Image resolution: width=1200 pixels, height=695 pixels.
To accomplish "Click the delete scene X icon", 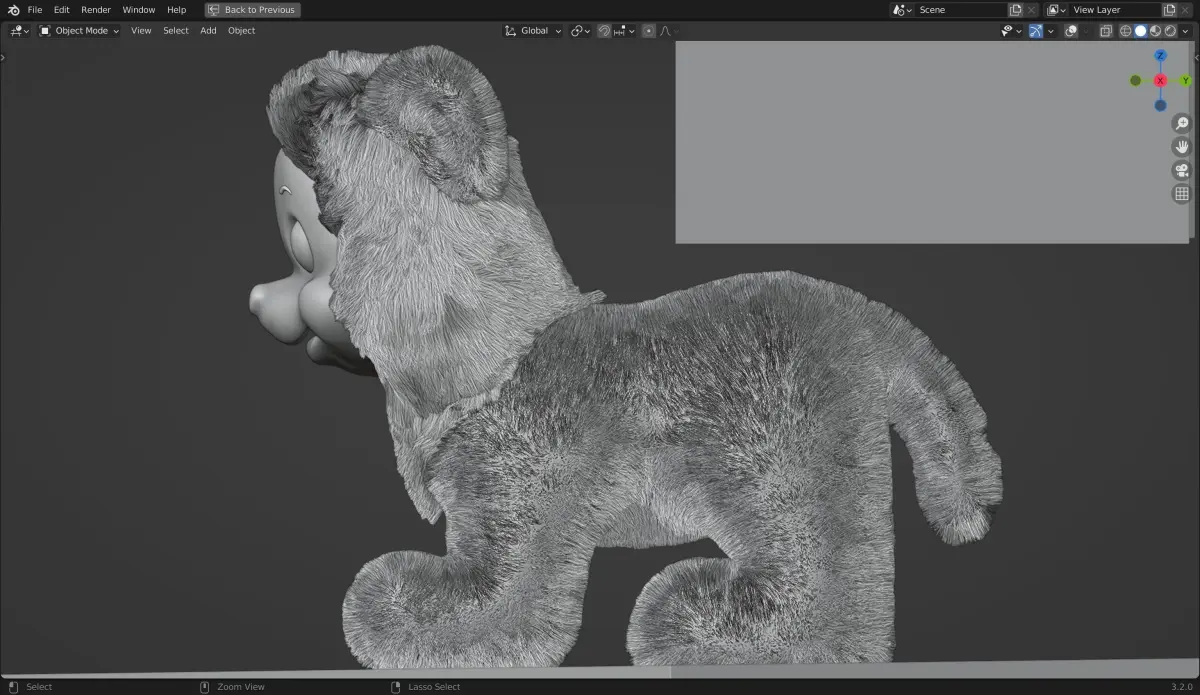I will 1031,10.
